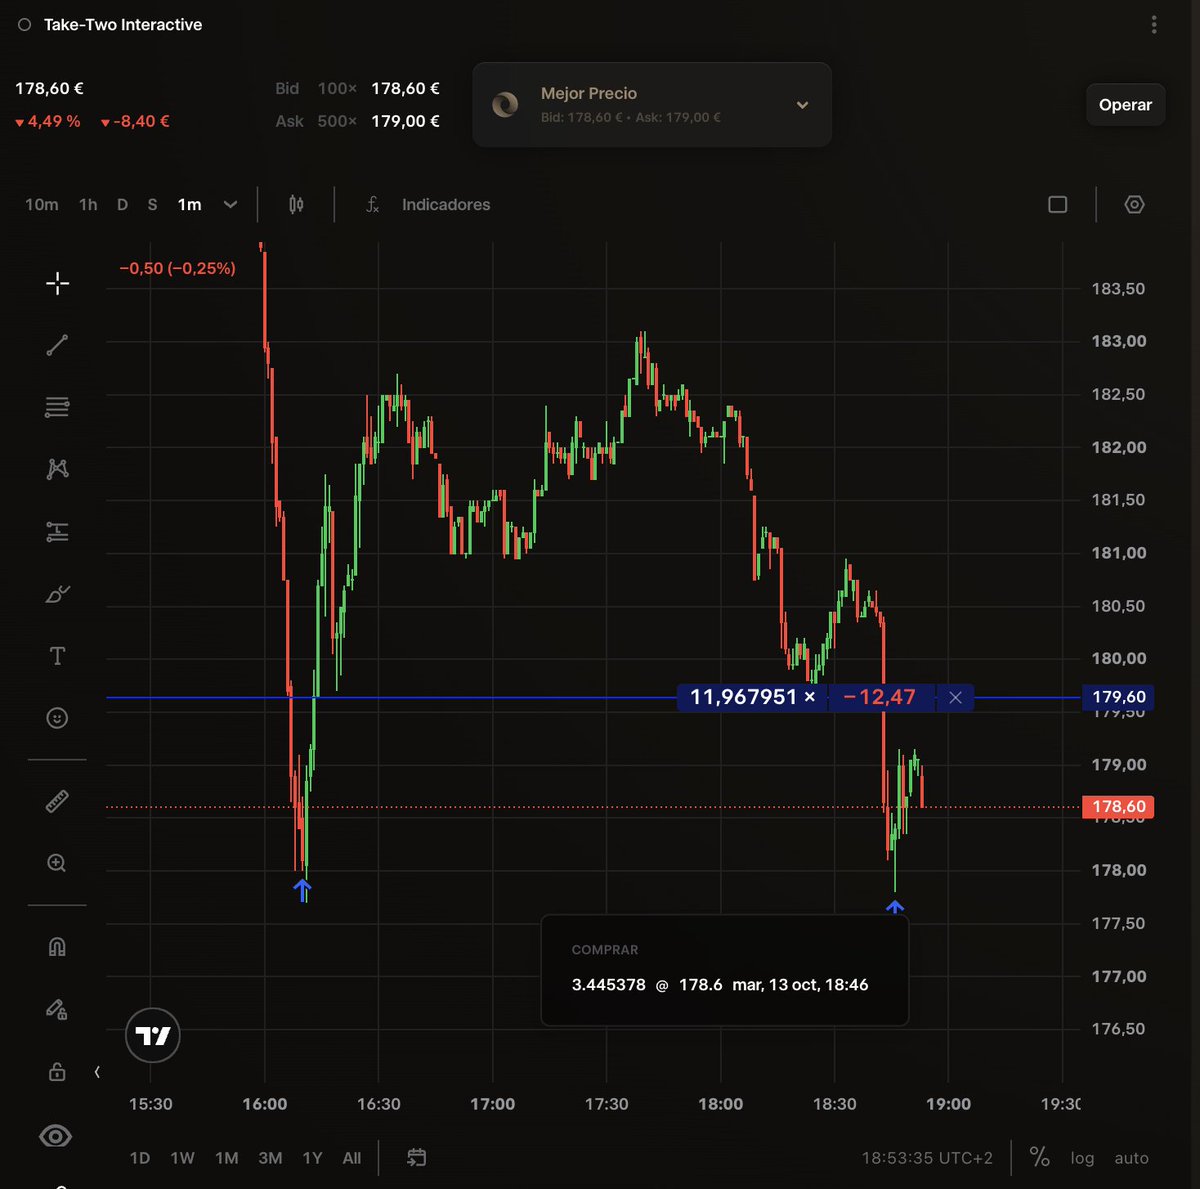The height and width of the screenshot is (1189, 1200).
Task: Lock all drawing tools
Action: 57,1071
